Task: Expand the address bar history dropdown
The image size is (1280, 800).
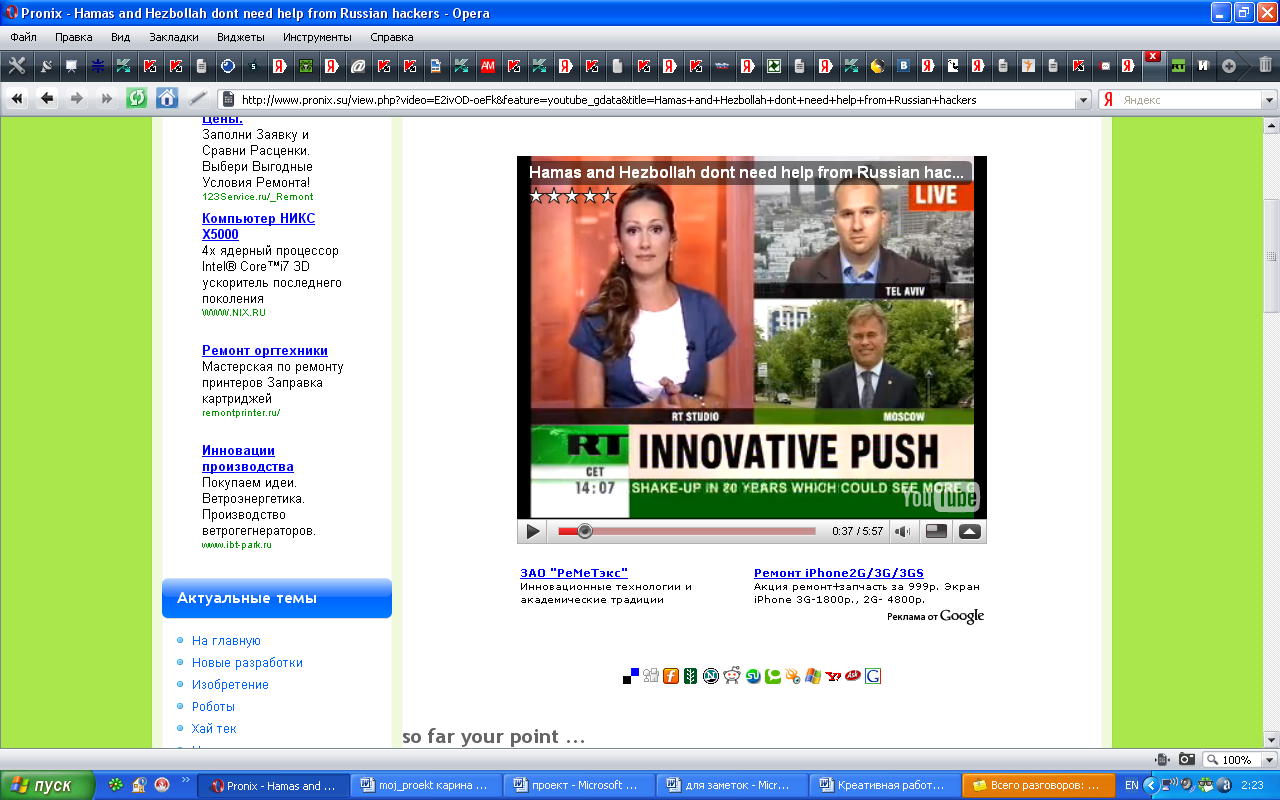Action: [1083, 100]
